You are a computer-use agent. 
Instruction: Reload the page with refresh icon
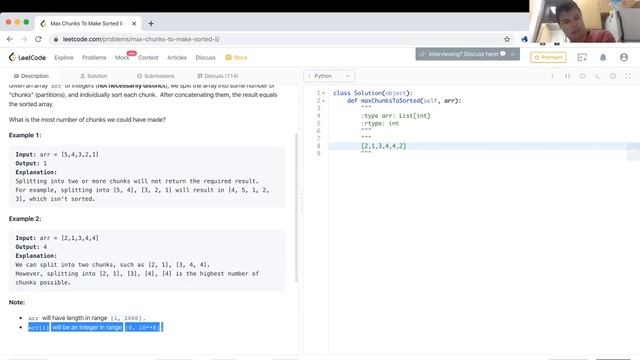click(38, 39)
